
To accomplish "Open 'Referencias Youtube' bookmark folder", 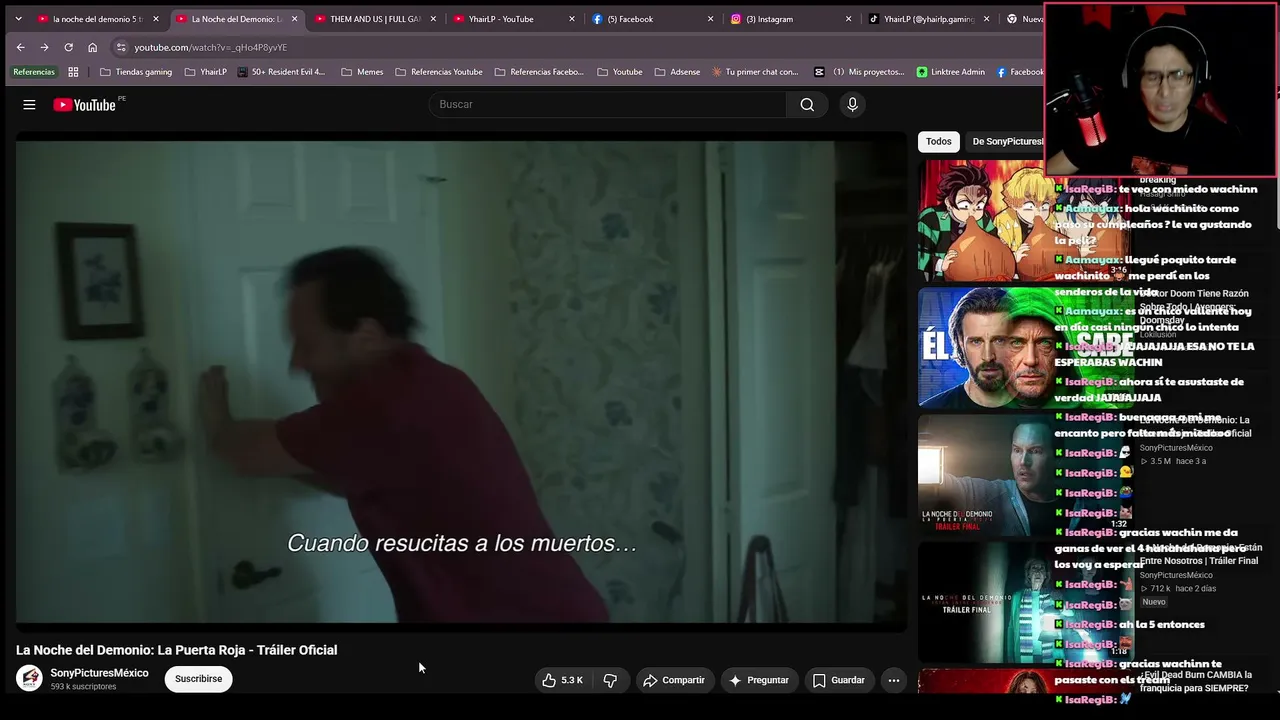I will point(439,72).
